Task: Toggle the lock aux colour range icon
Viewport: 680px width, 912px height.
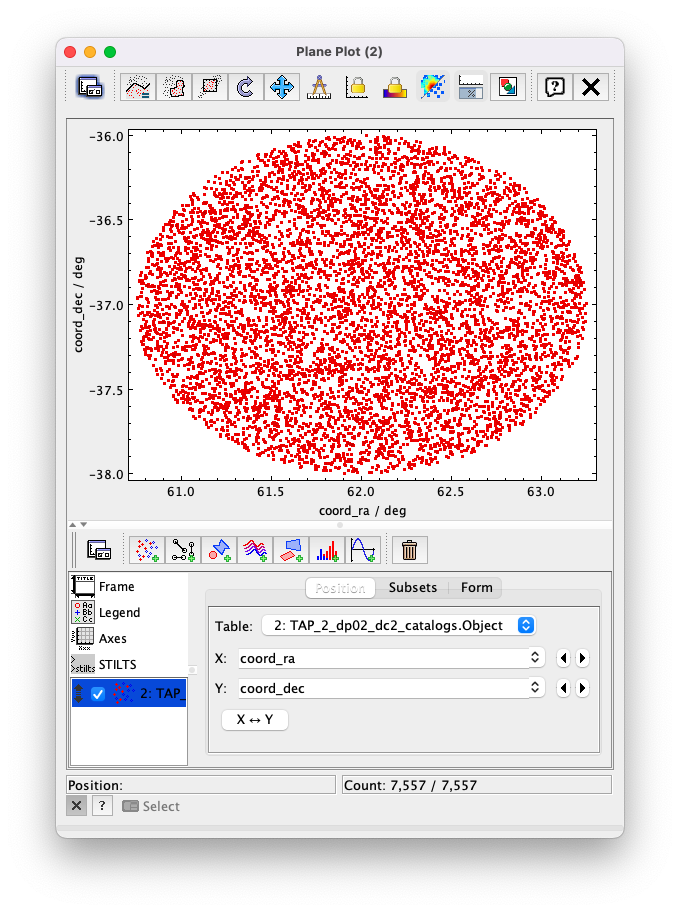Action: [394, 87]
